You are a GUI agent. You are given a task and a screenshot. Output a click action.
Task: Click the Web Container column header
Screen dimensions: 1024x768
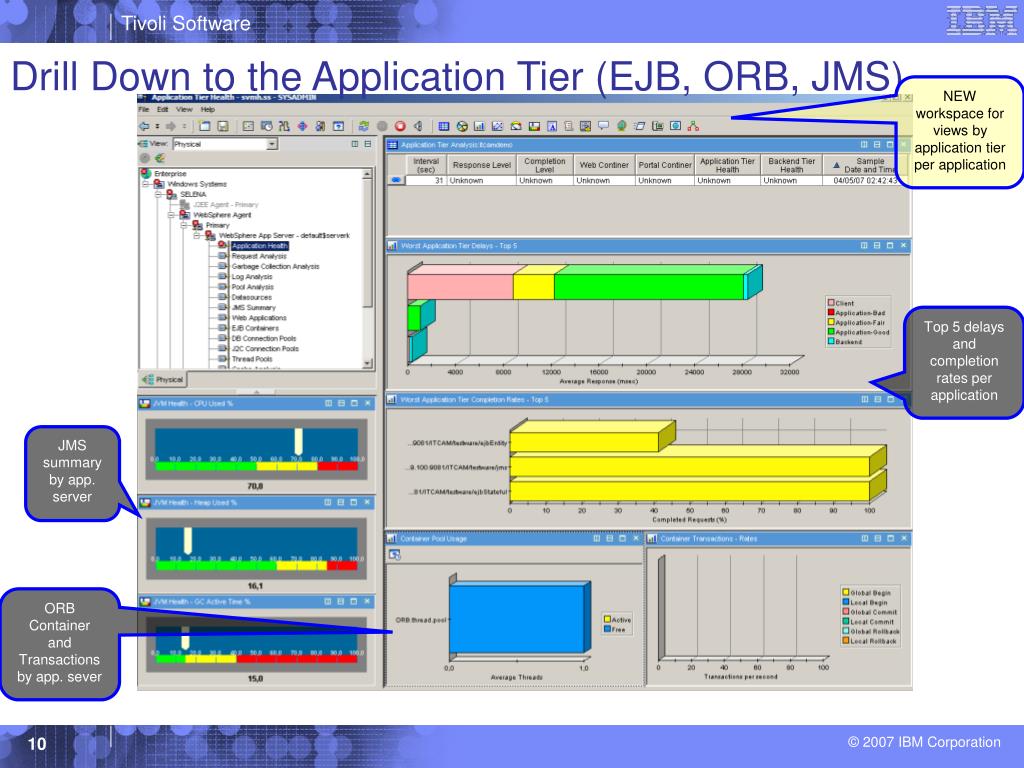(604, 165)
